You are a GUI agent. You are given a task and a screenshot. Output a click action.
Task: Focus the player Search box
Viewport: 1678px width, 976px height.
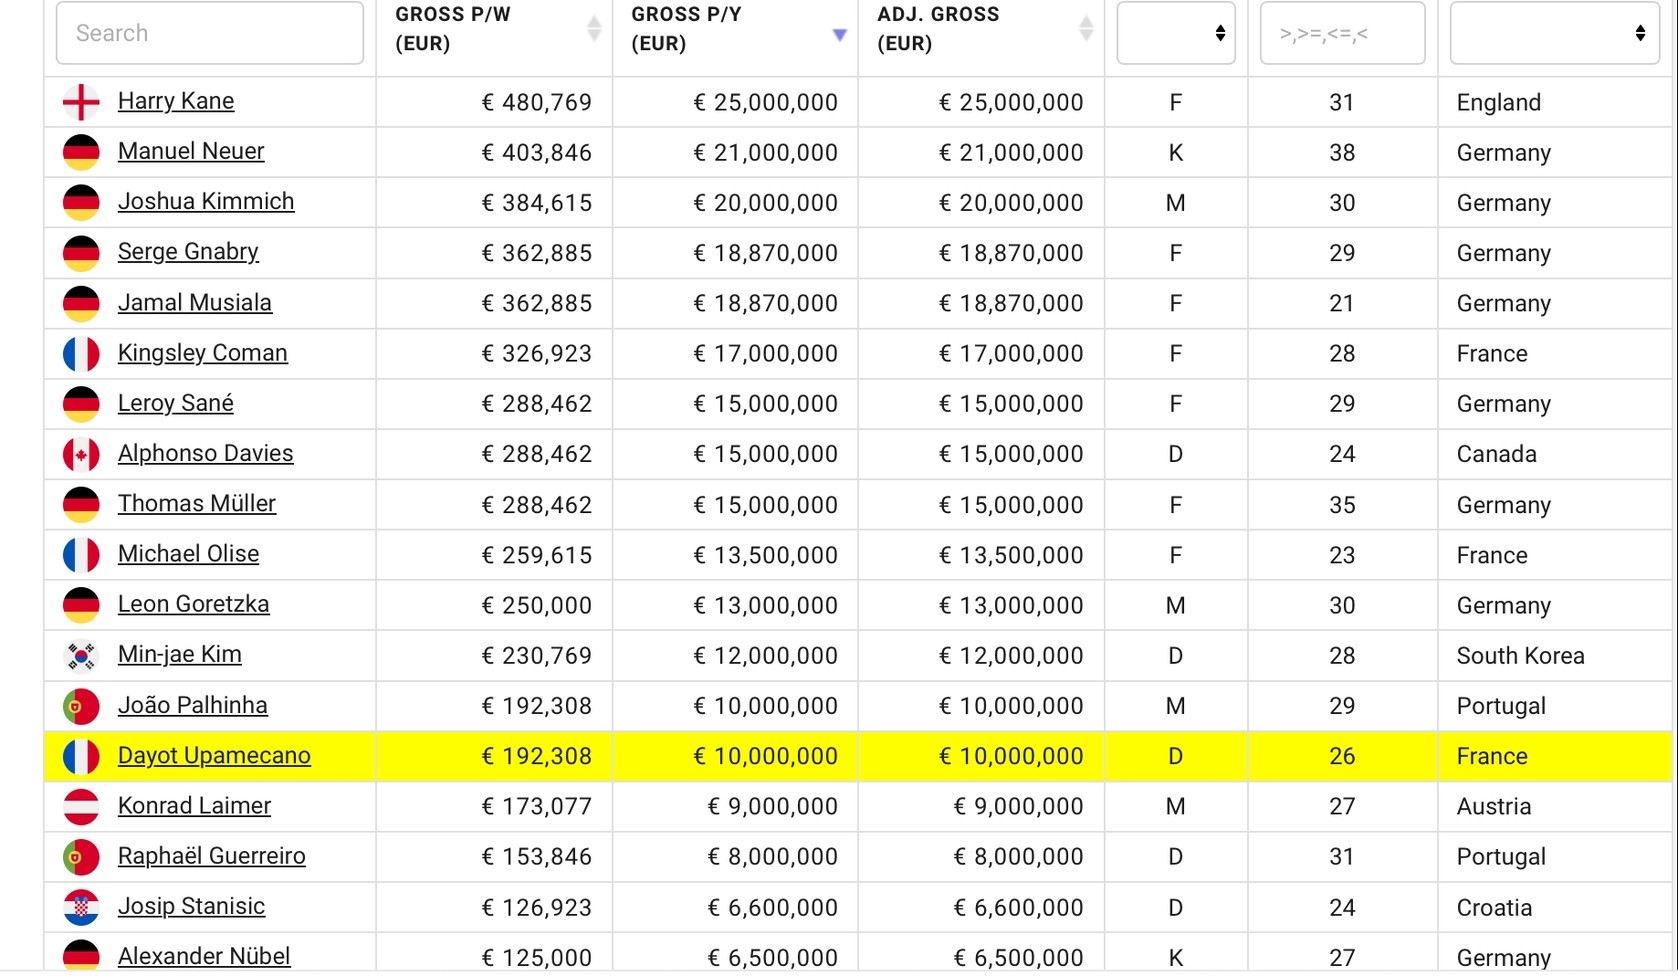point(210,33)
